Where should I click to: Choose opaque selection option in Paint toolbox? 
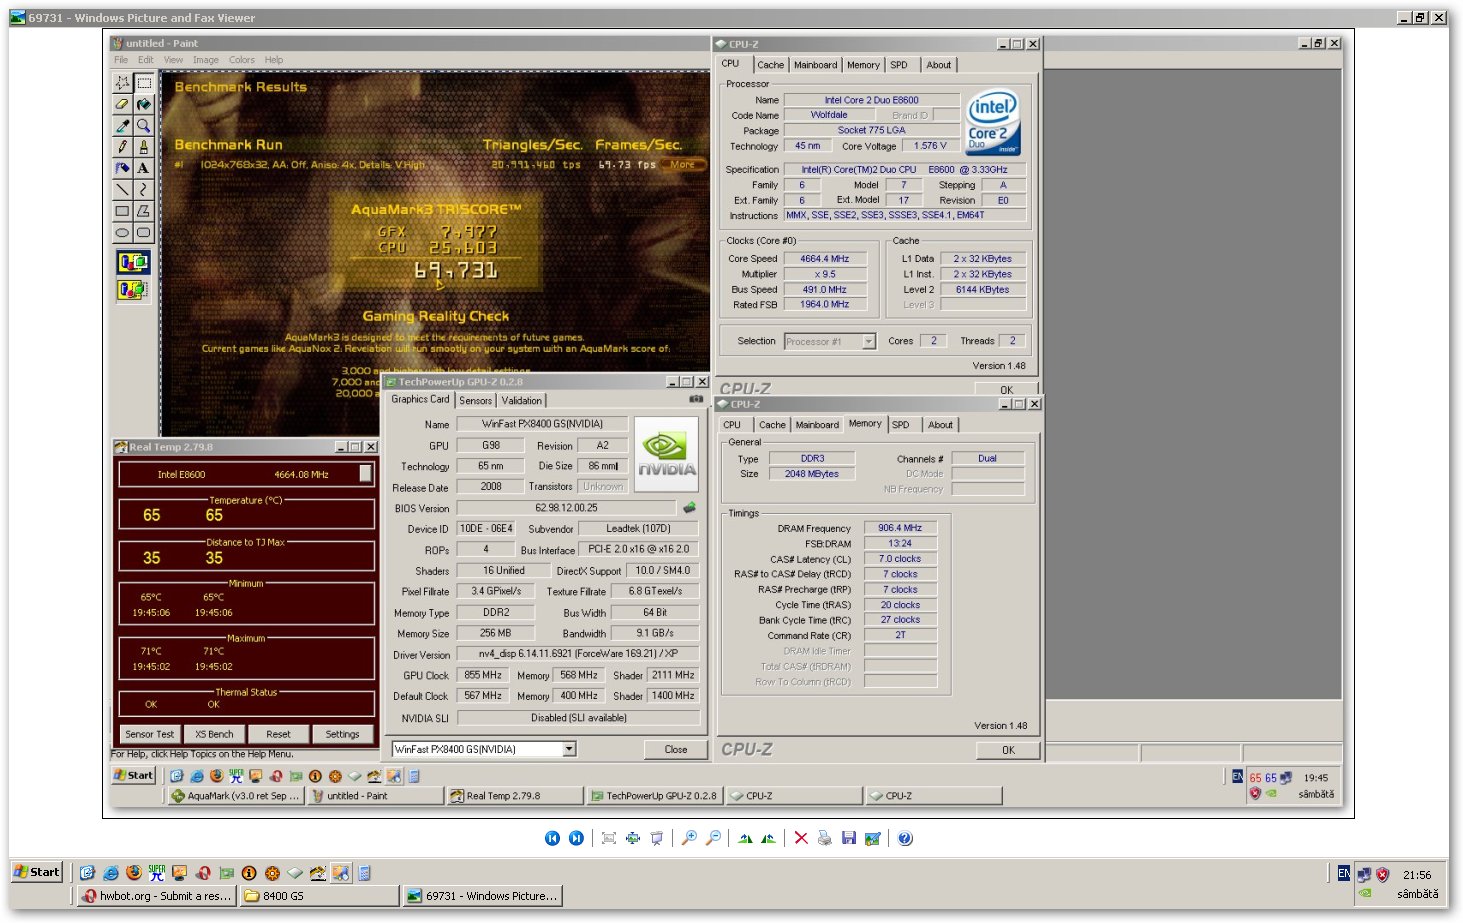tap(133, 263)
